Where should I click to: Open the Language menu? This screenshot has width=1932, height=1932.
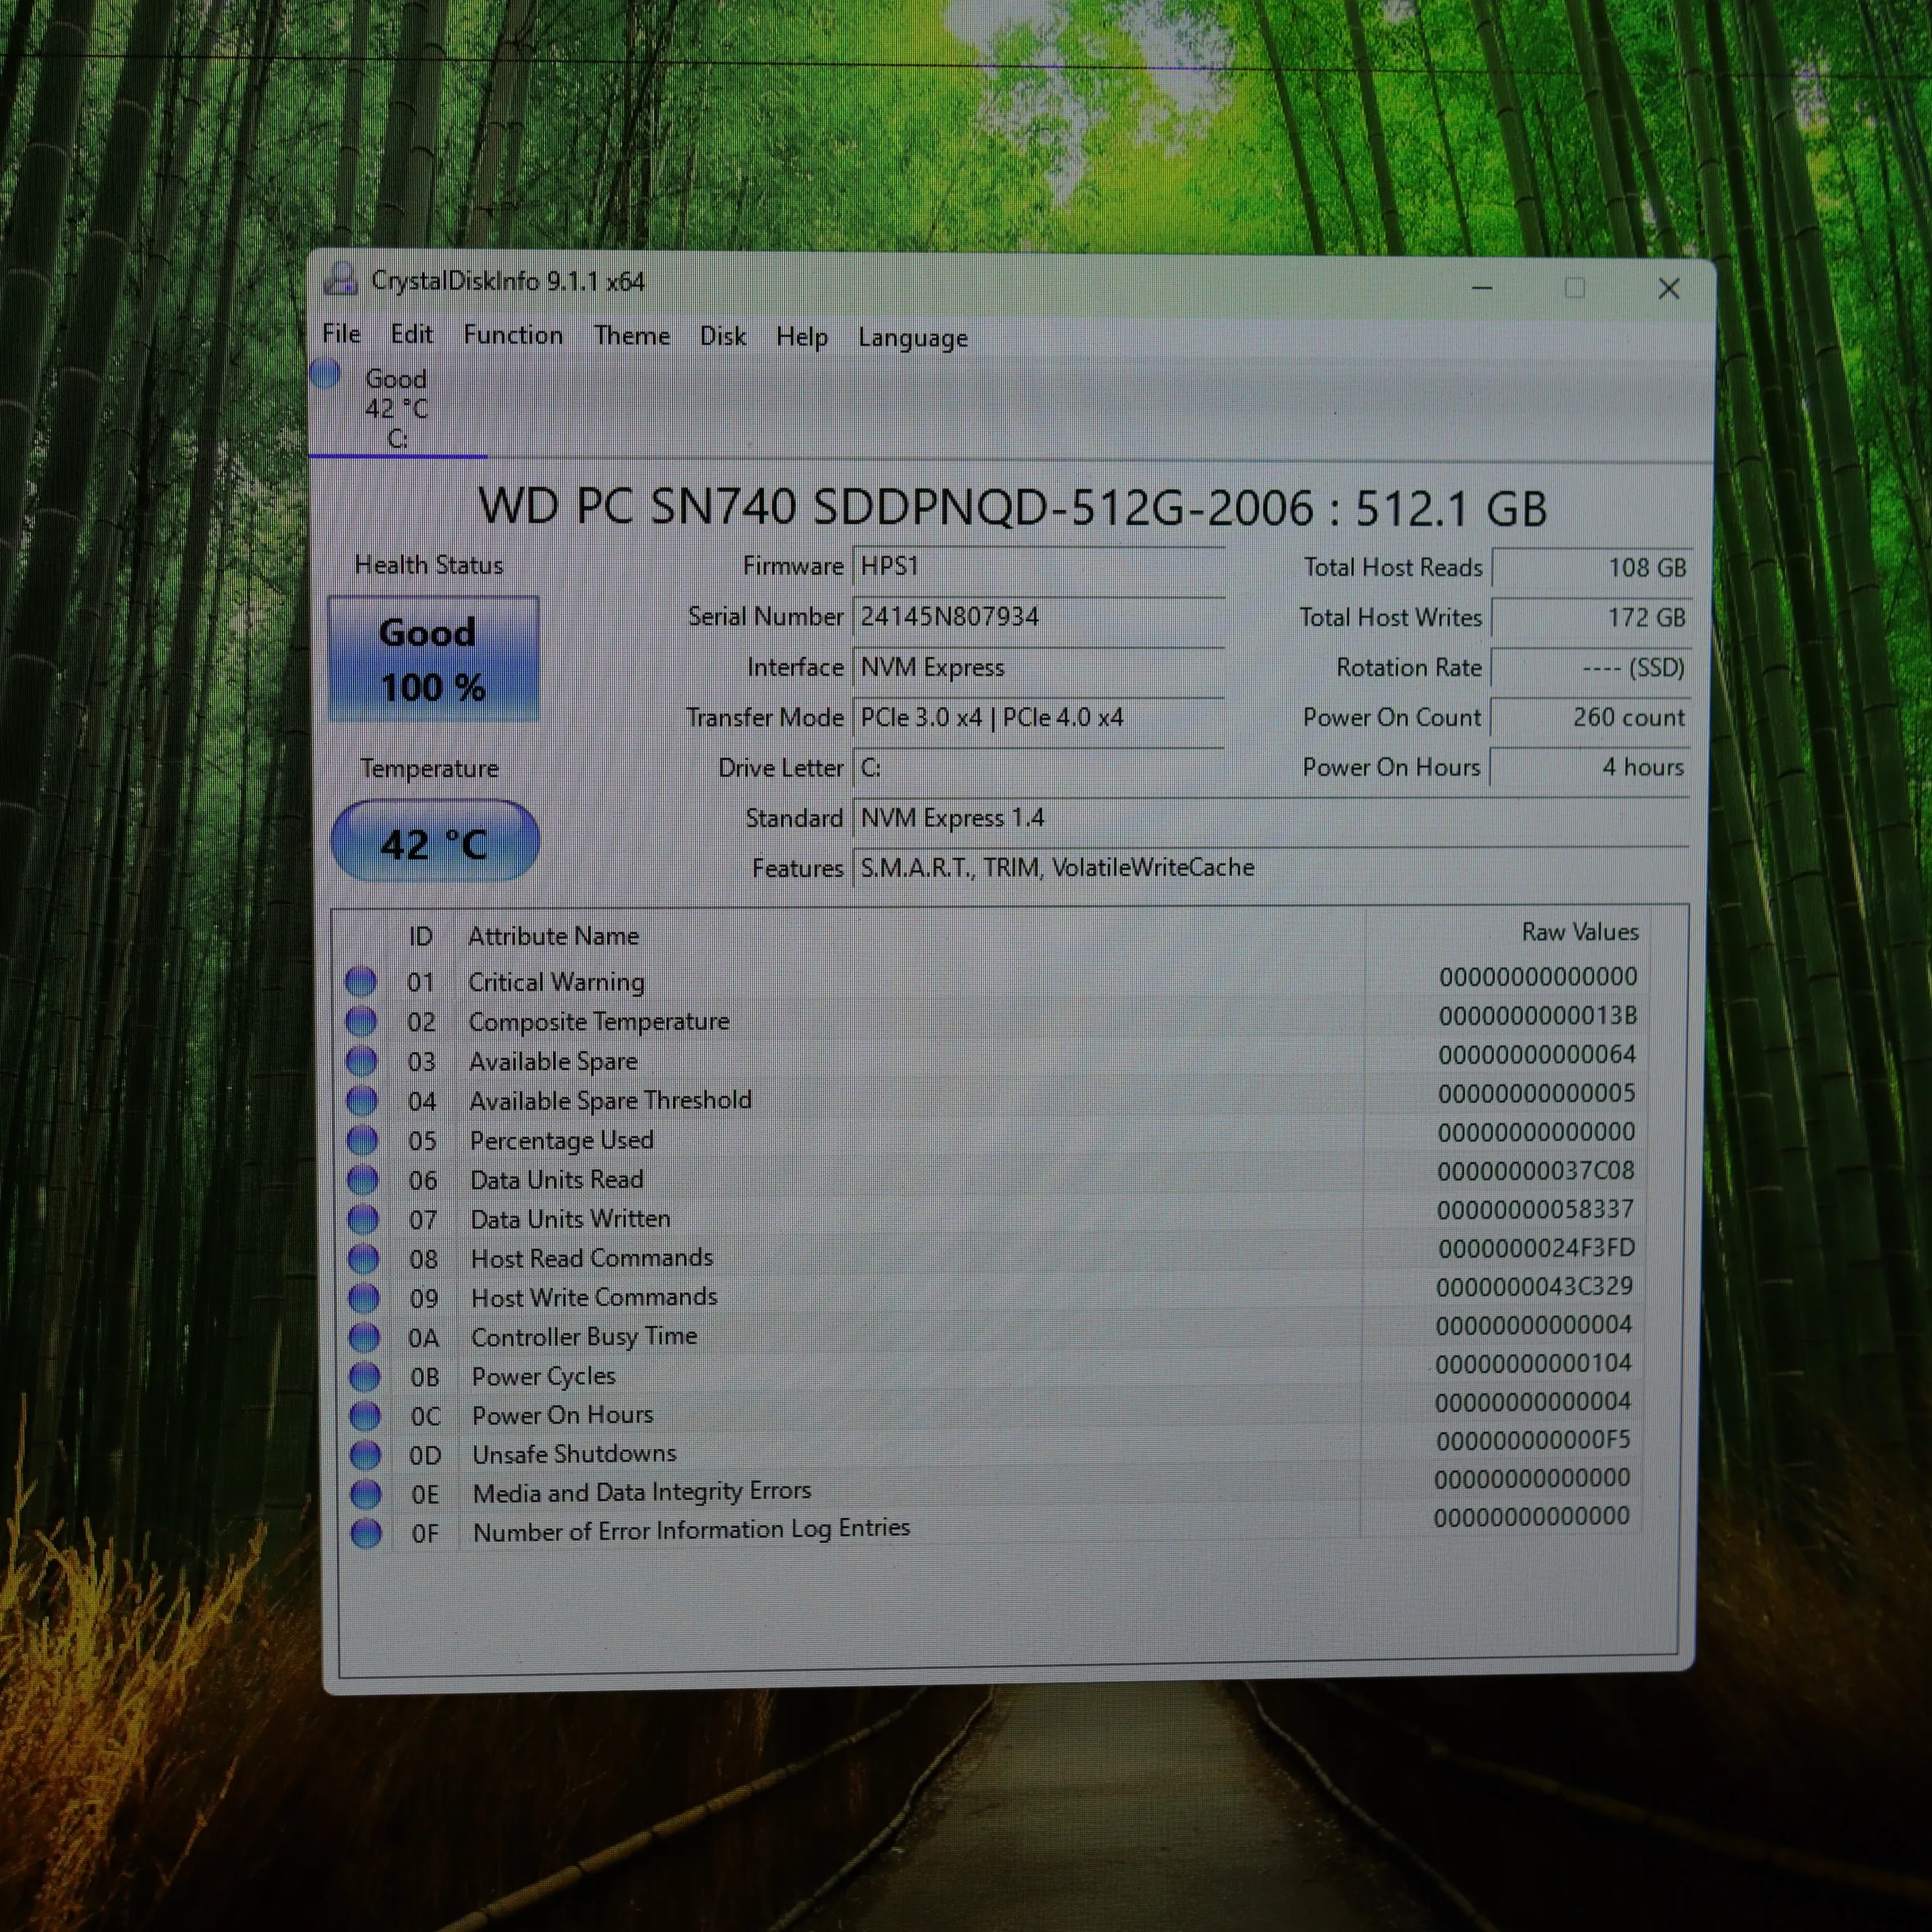point(913,338)
